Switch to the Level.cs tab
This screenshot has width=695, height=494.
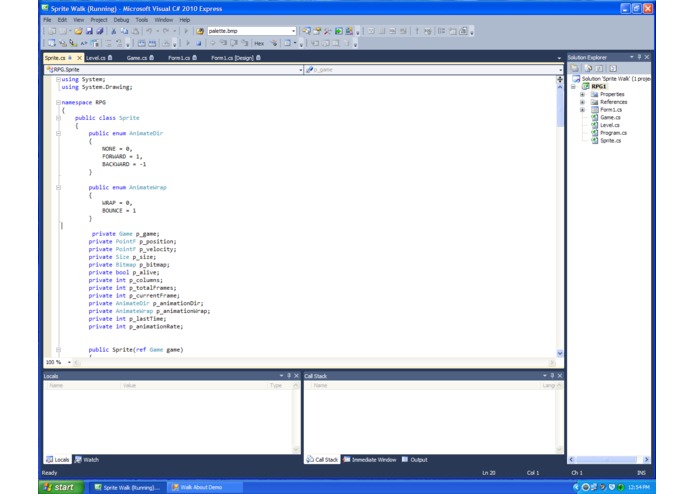click(x=99, y=58)
